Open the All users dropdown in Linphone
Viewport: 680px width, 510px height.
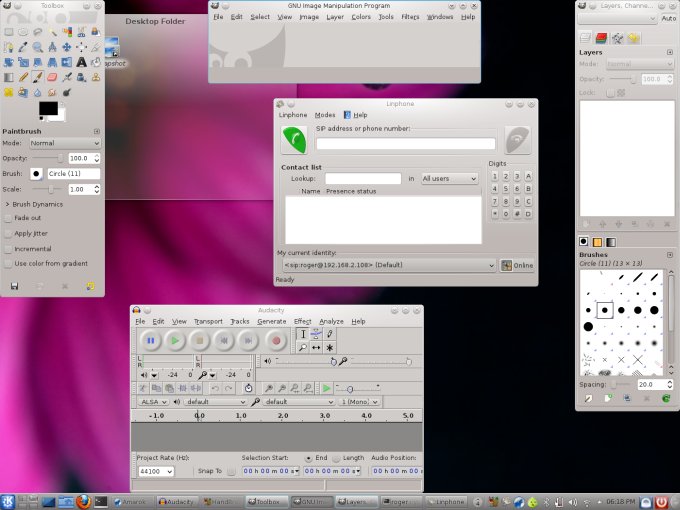click(x=450, y=179)
